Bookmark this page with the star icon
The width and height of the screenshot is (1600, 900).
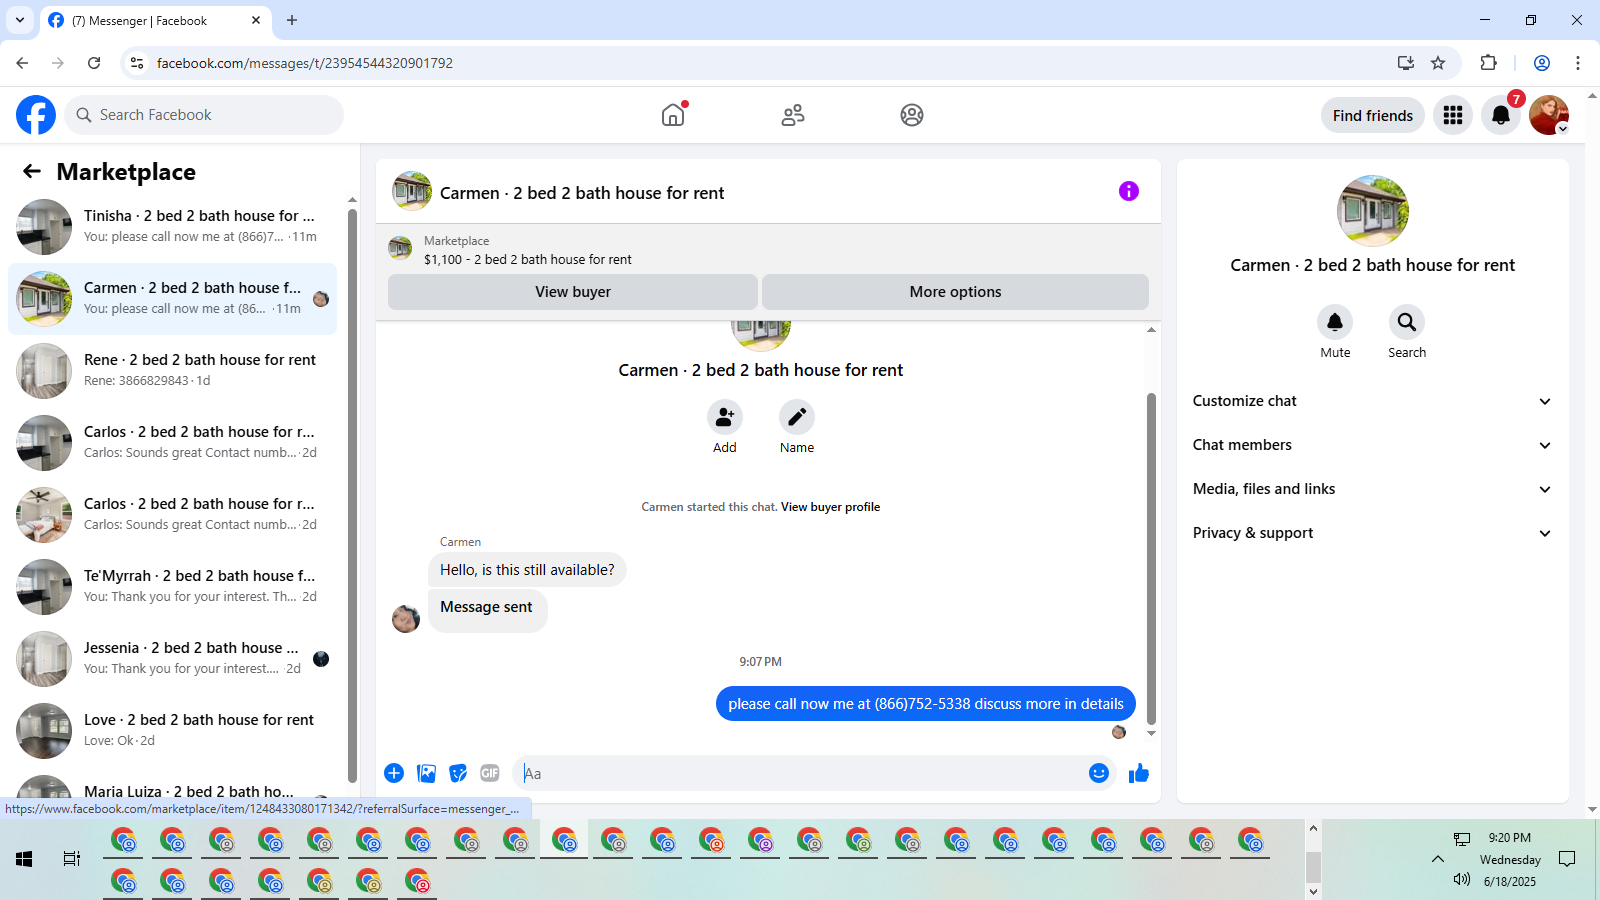[x=1438, y=63]
